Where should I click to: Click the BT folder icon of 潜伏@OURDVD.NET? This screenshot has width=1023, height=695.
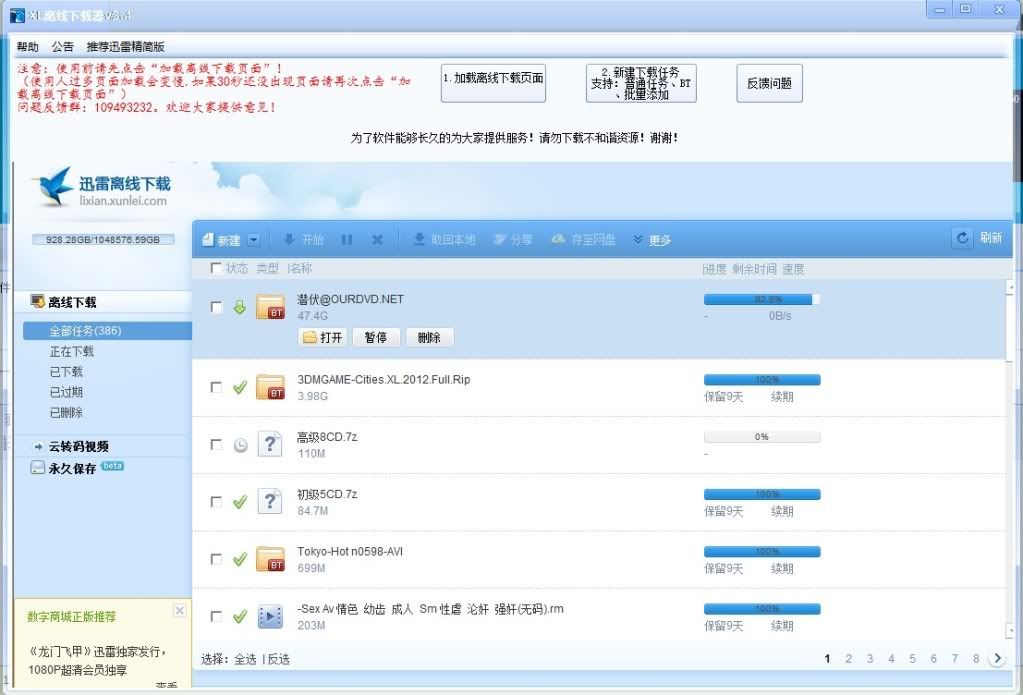click(270, 307)
